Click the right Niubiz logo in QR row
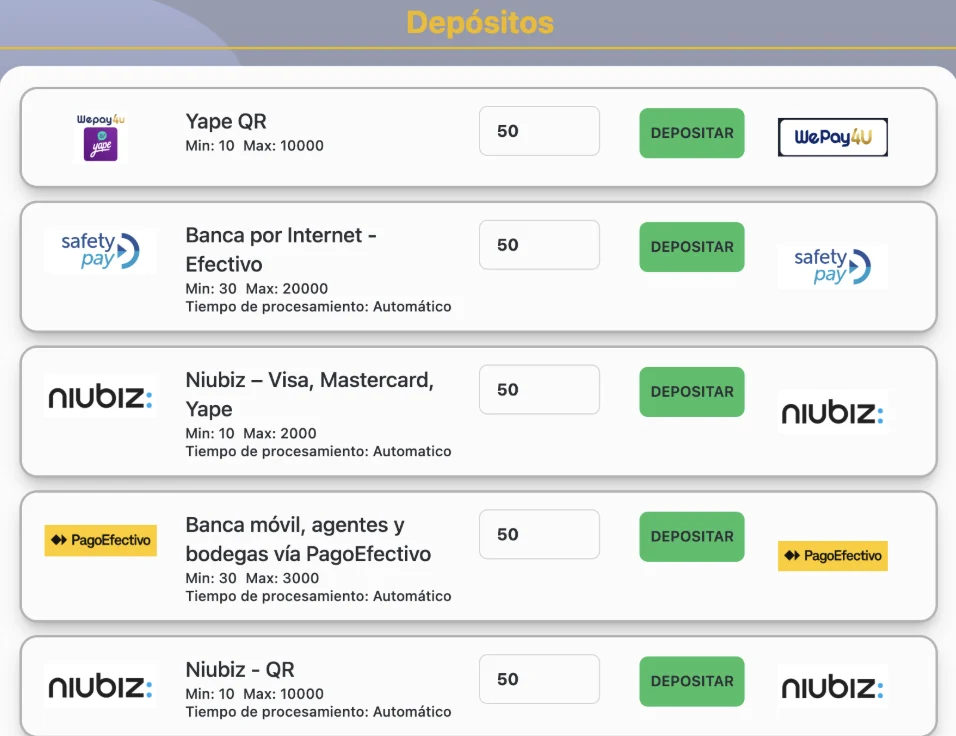 (832, 687)
